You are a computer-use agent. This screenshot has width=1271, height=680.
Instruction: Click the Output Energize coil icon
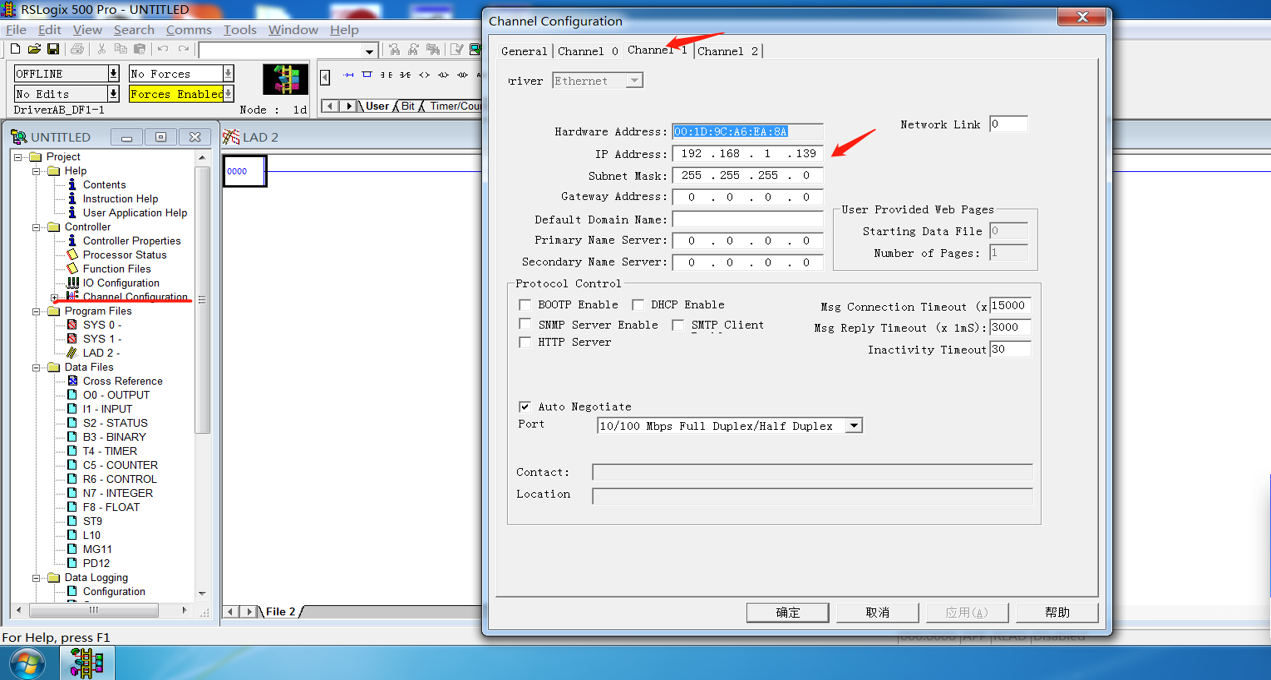click(424, 75)
